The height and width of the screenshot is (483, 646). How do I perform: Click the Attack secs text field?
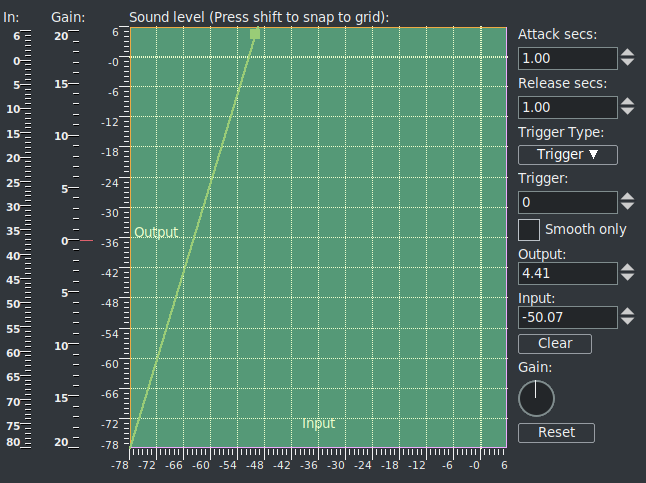coord(567,58)
